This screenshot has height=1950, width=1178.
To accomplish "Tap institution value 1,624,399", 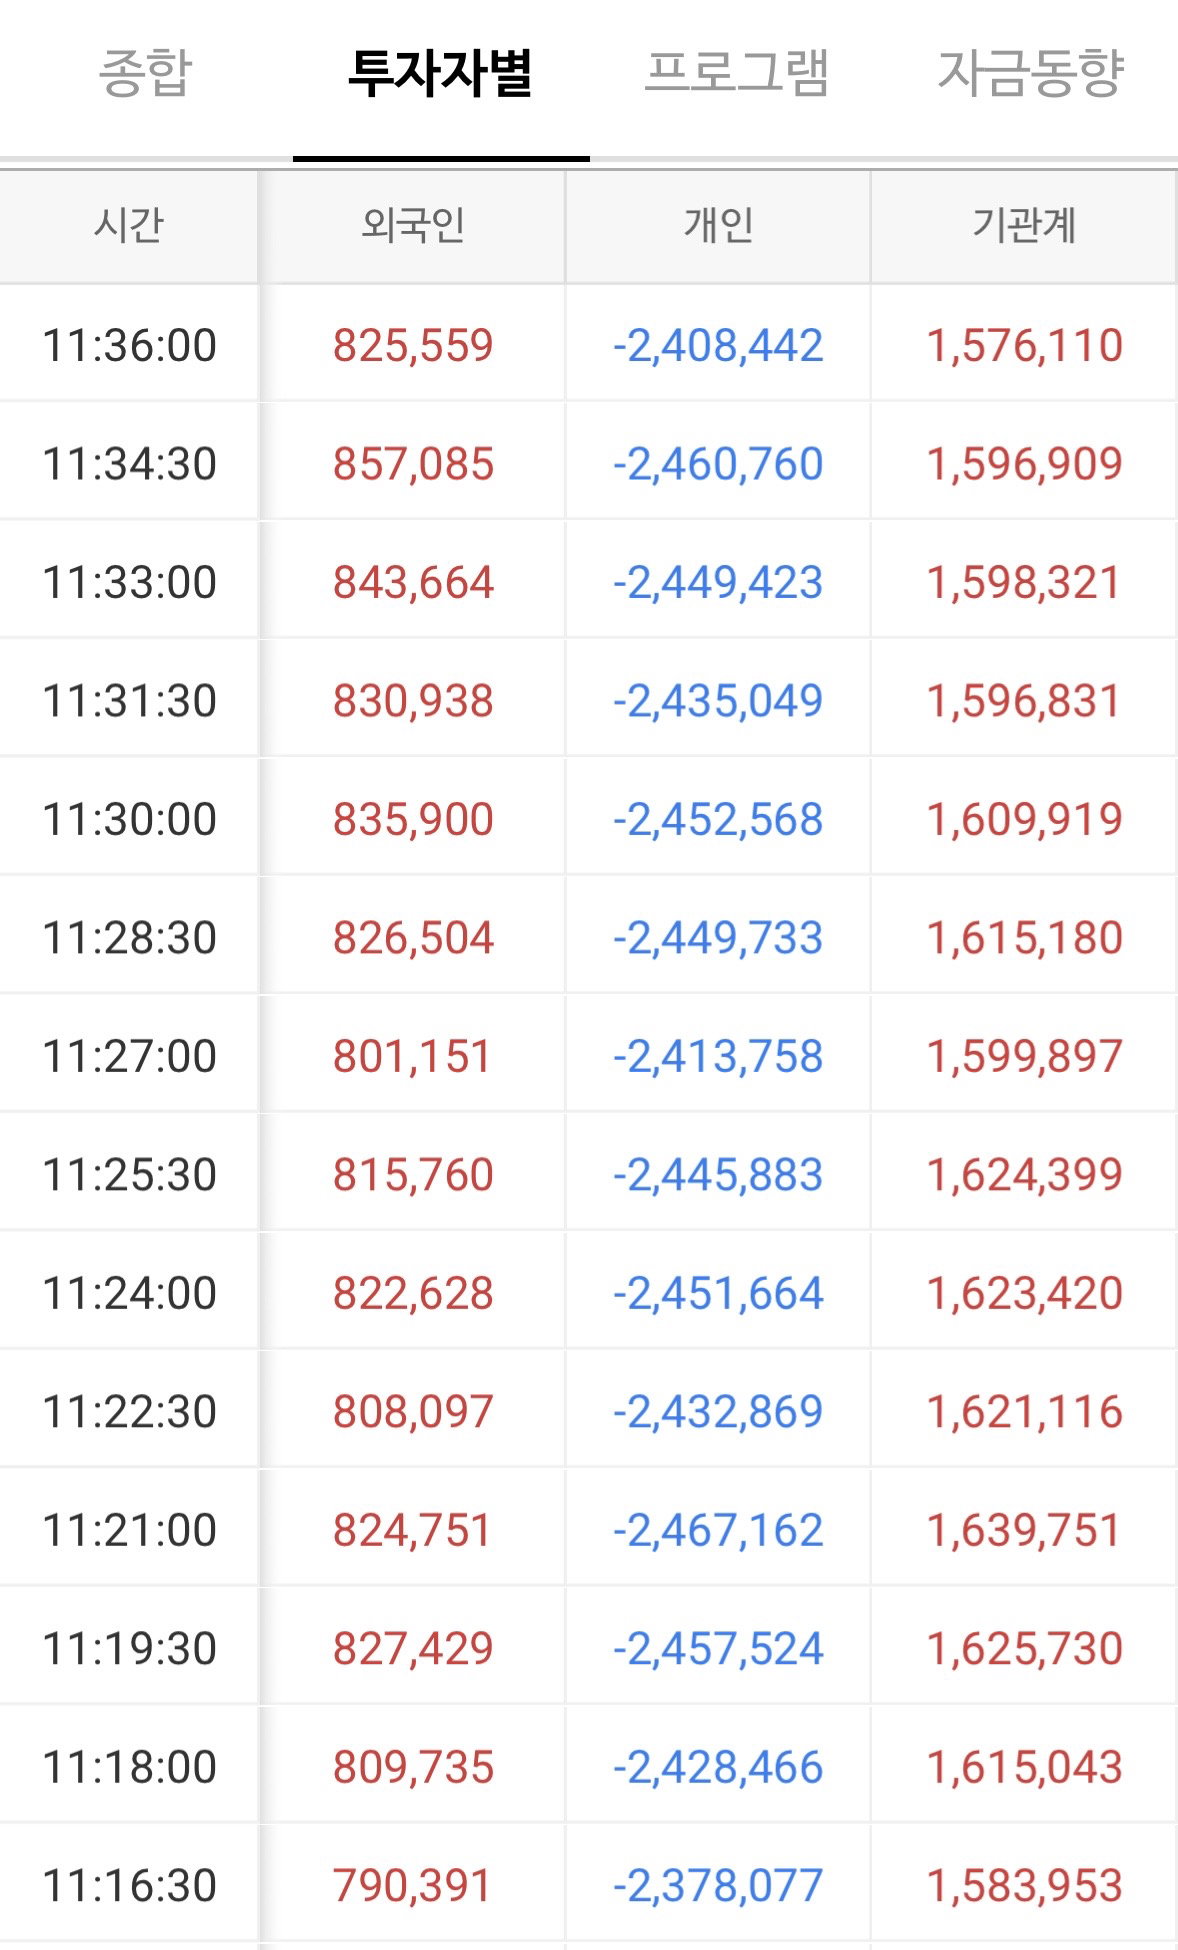I will tap(1024, 1175).
